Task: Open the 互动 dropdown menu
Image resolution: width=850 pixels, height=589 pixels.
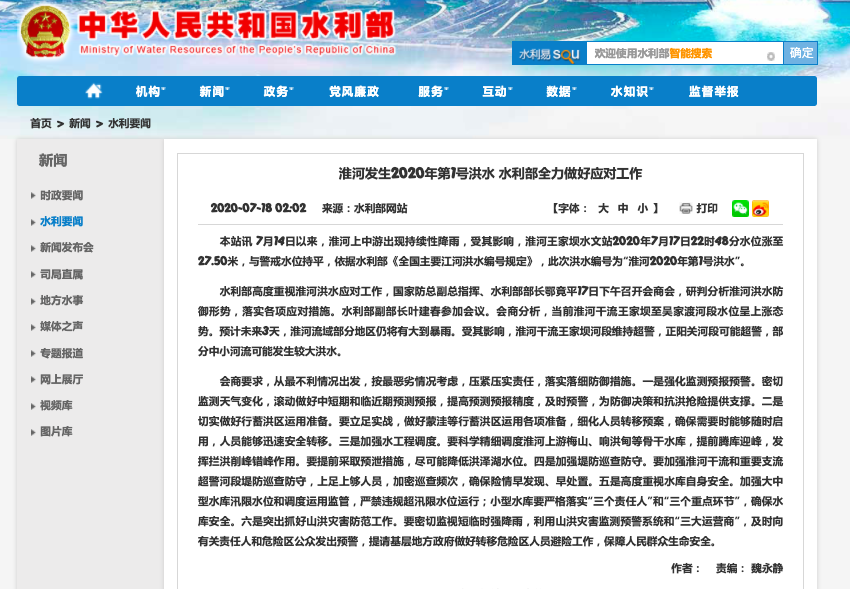Action: coord(497,92)
